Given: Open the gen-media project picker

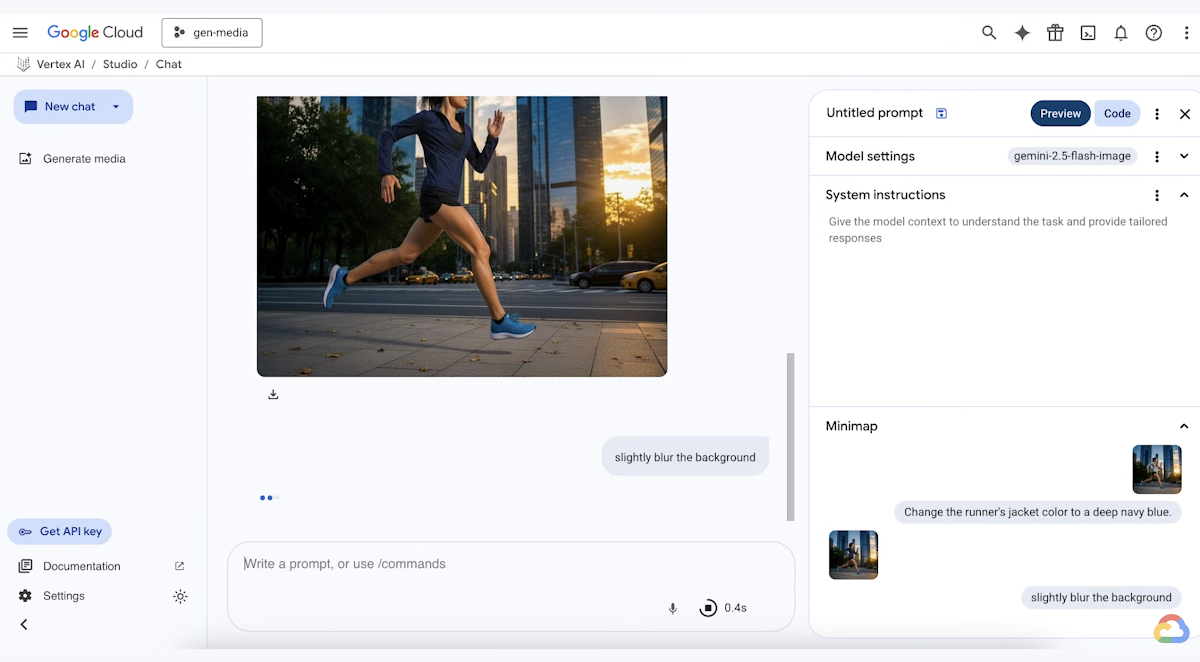Looking at the screenshot, I should [212, 32].
